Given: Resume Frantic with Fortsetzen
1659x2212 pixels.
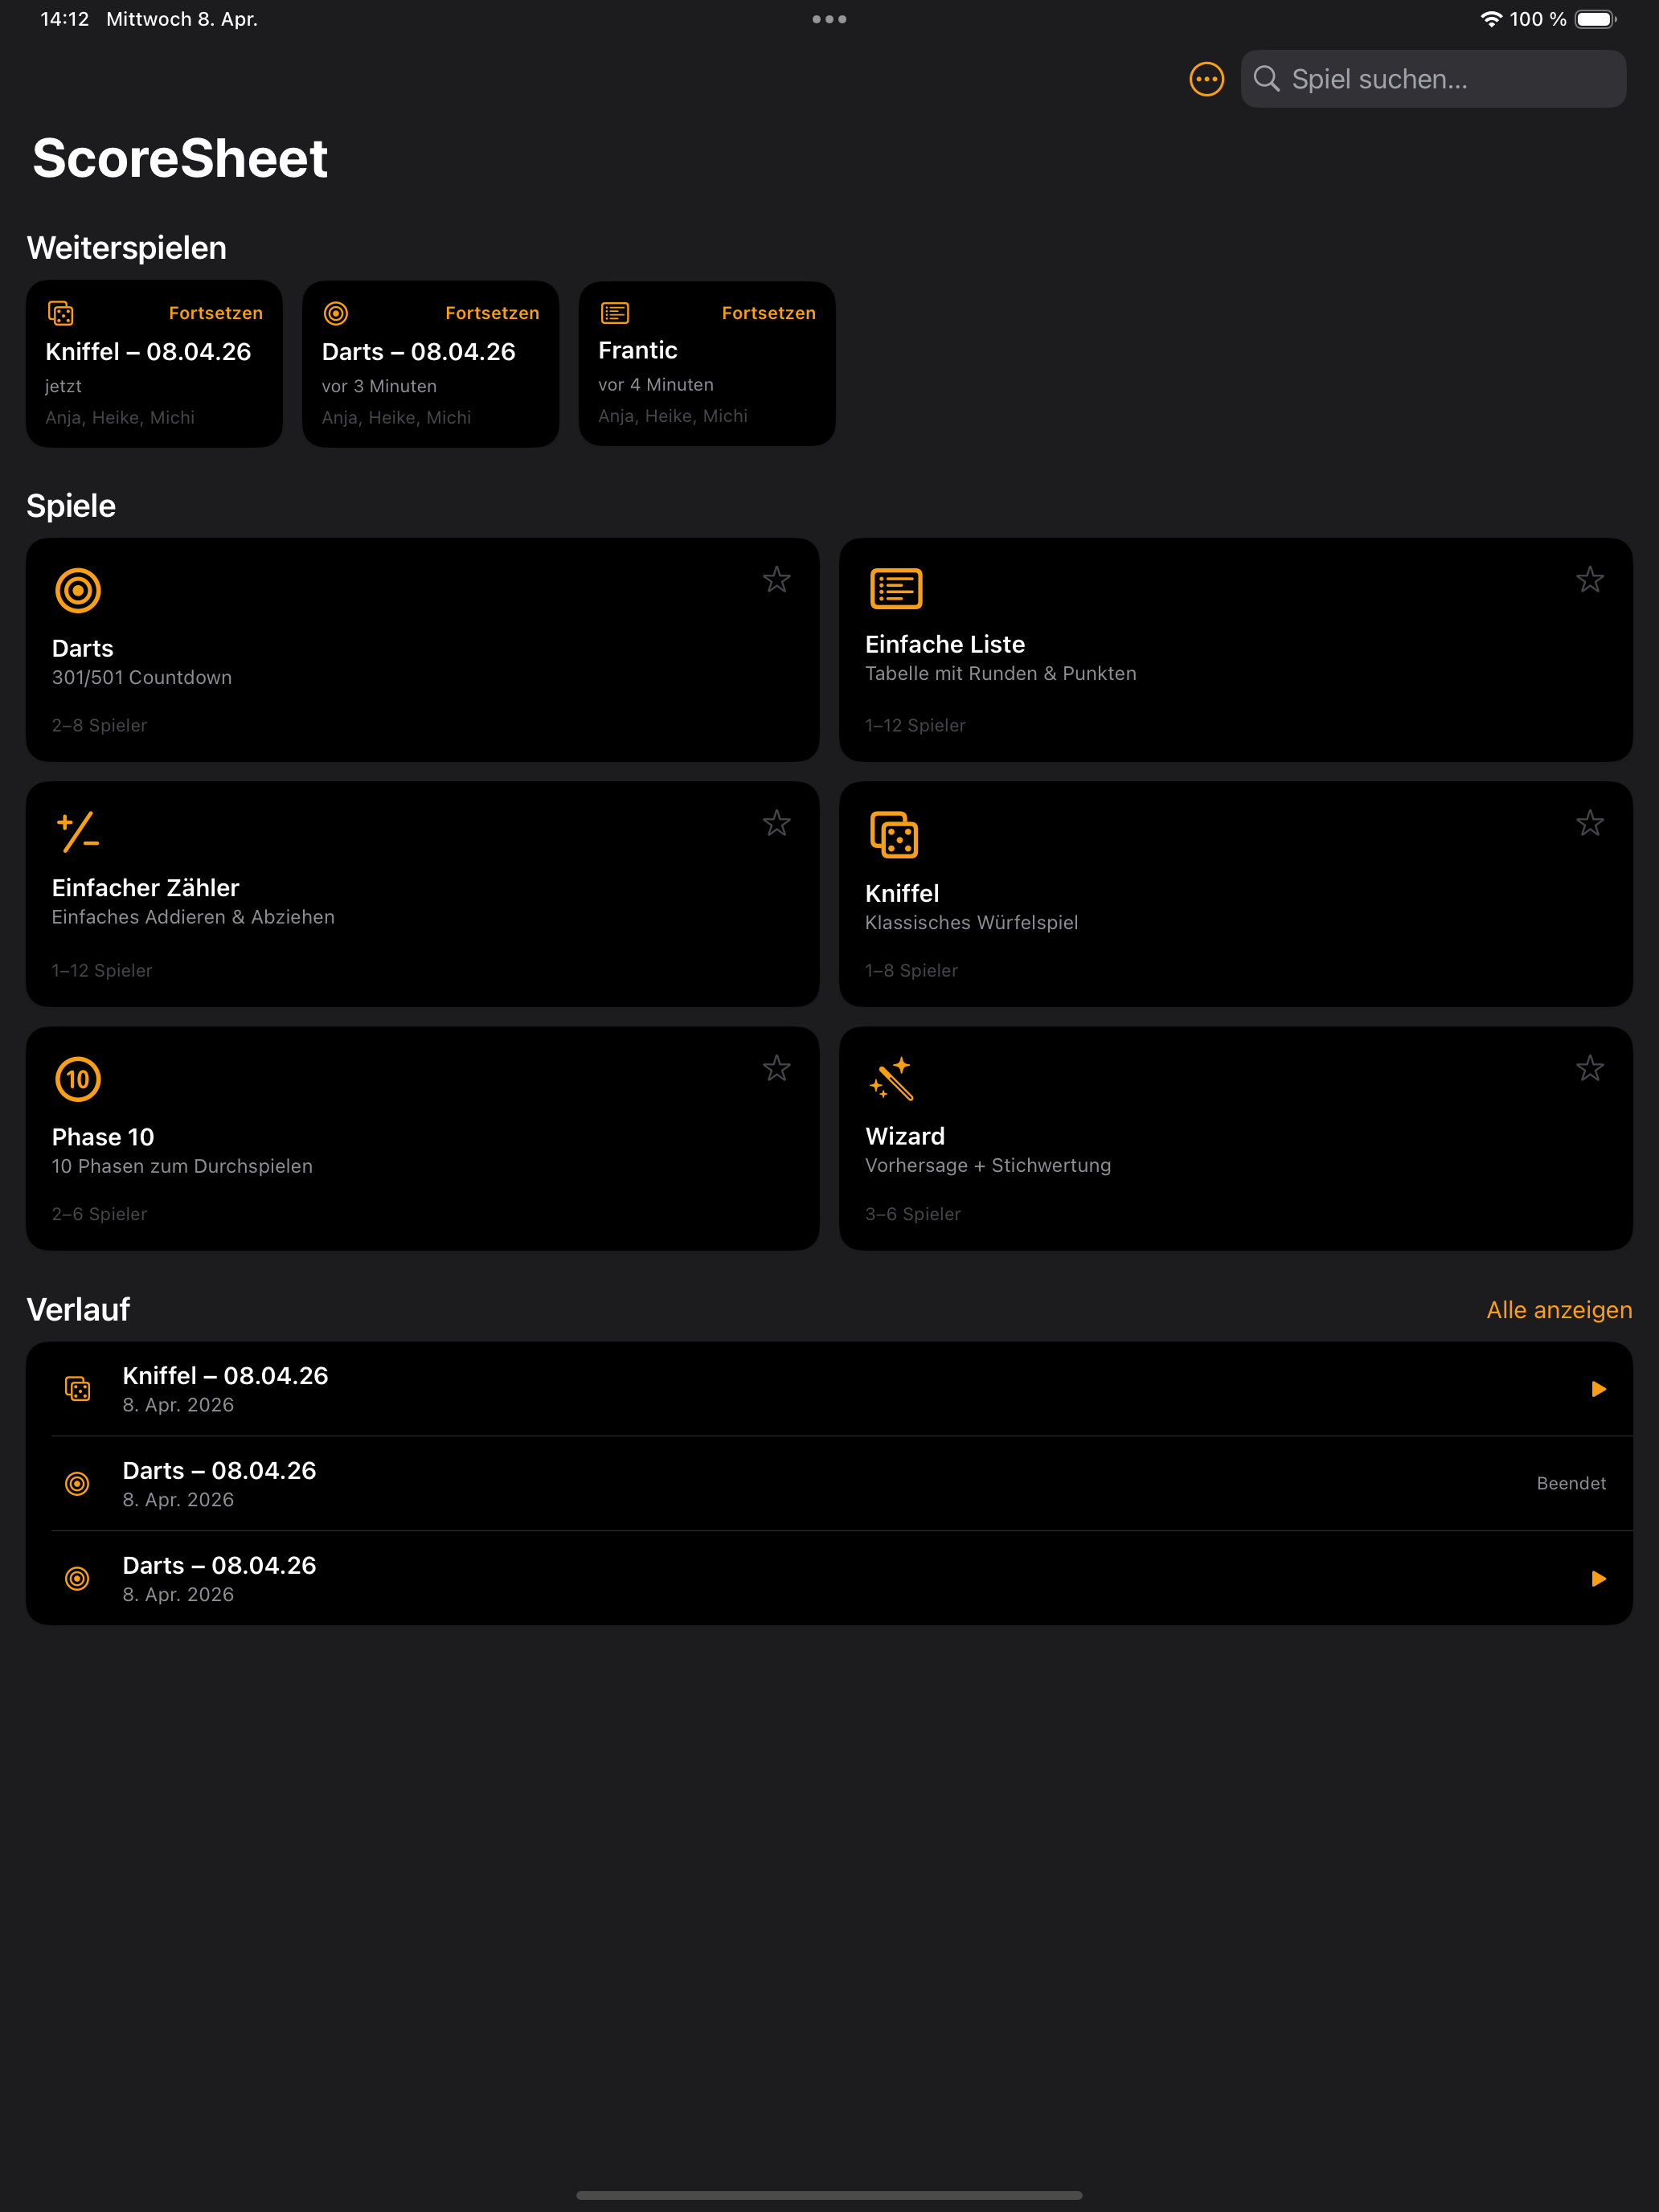Looking at the screenshot, I should pos(768,313).
